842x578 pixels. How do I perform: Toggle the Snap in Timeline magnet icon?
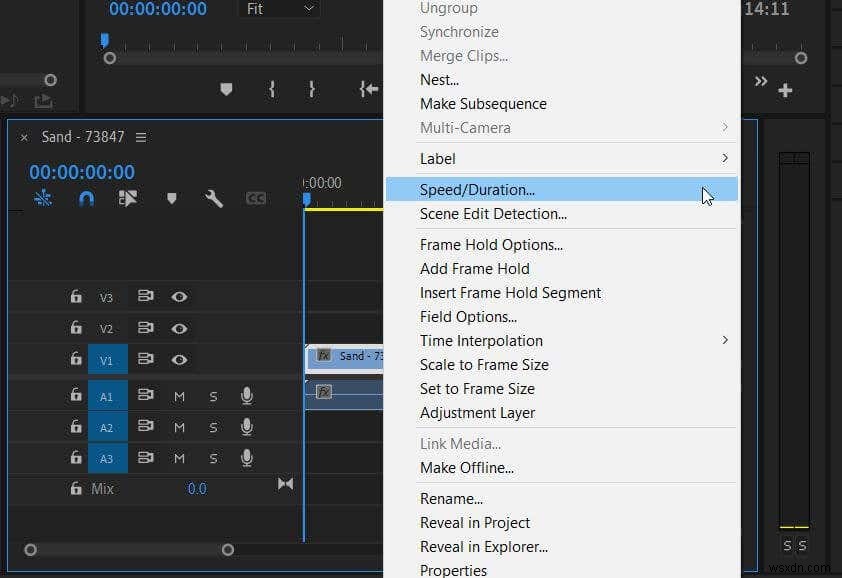pyautogui.click(x=86, y=198)
